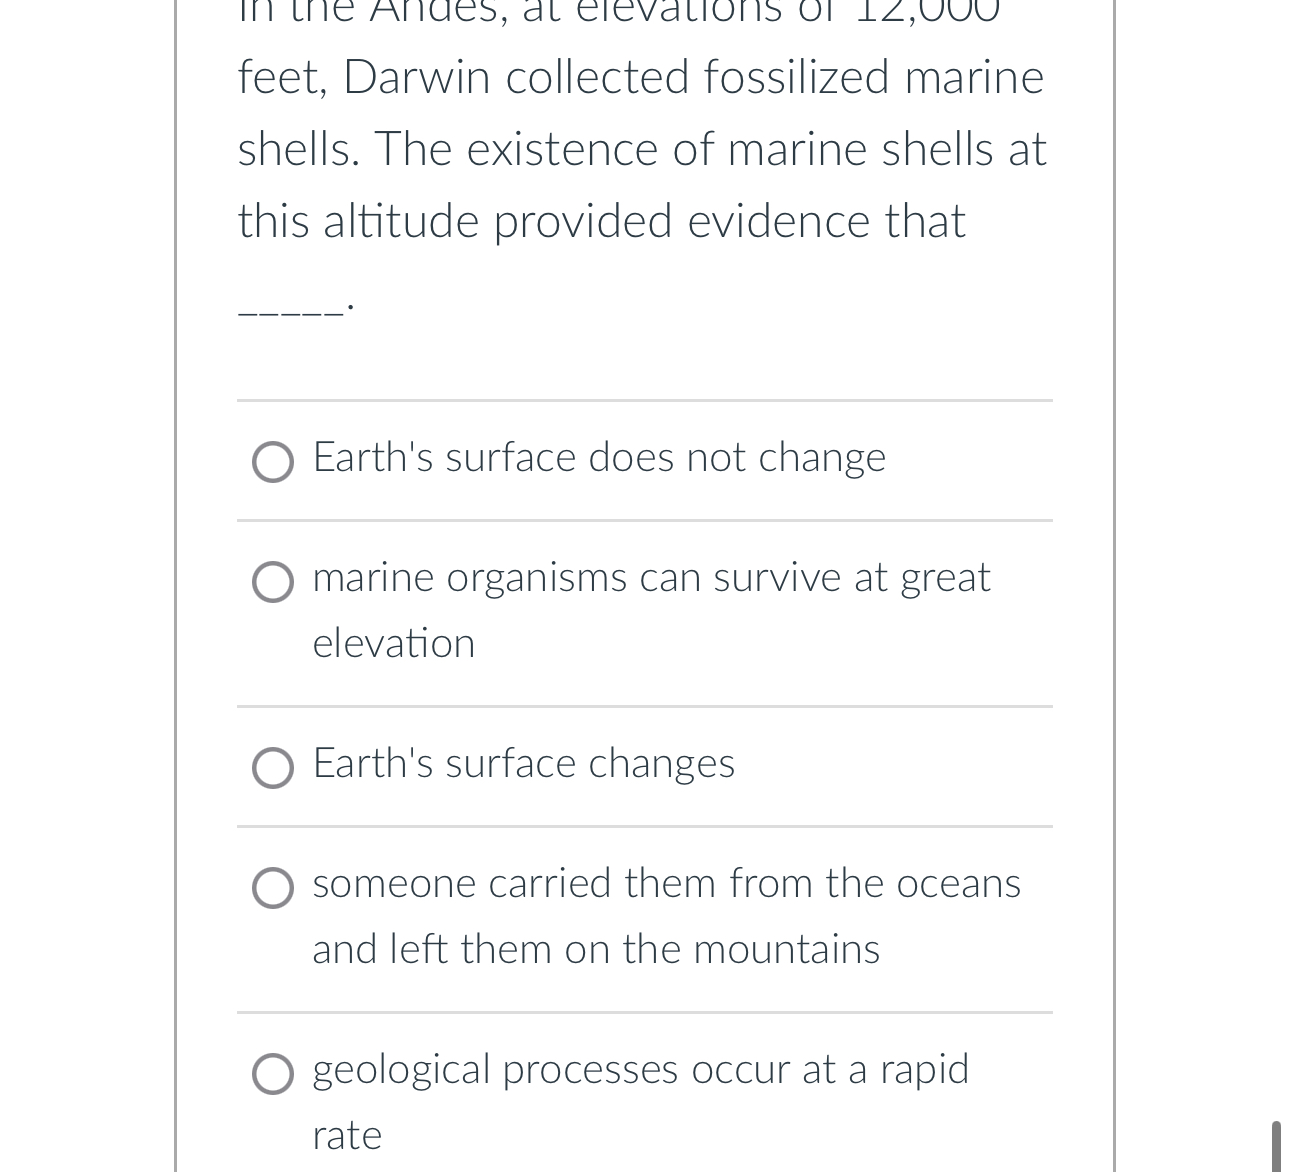Select the "Earth's surface changes" answer option
The width and height of the screenshot is (1290, 1172).
point(272,769)
